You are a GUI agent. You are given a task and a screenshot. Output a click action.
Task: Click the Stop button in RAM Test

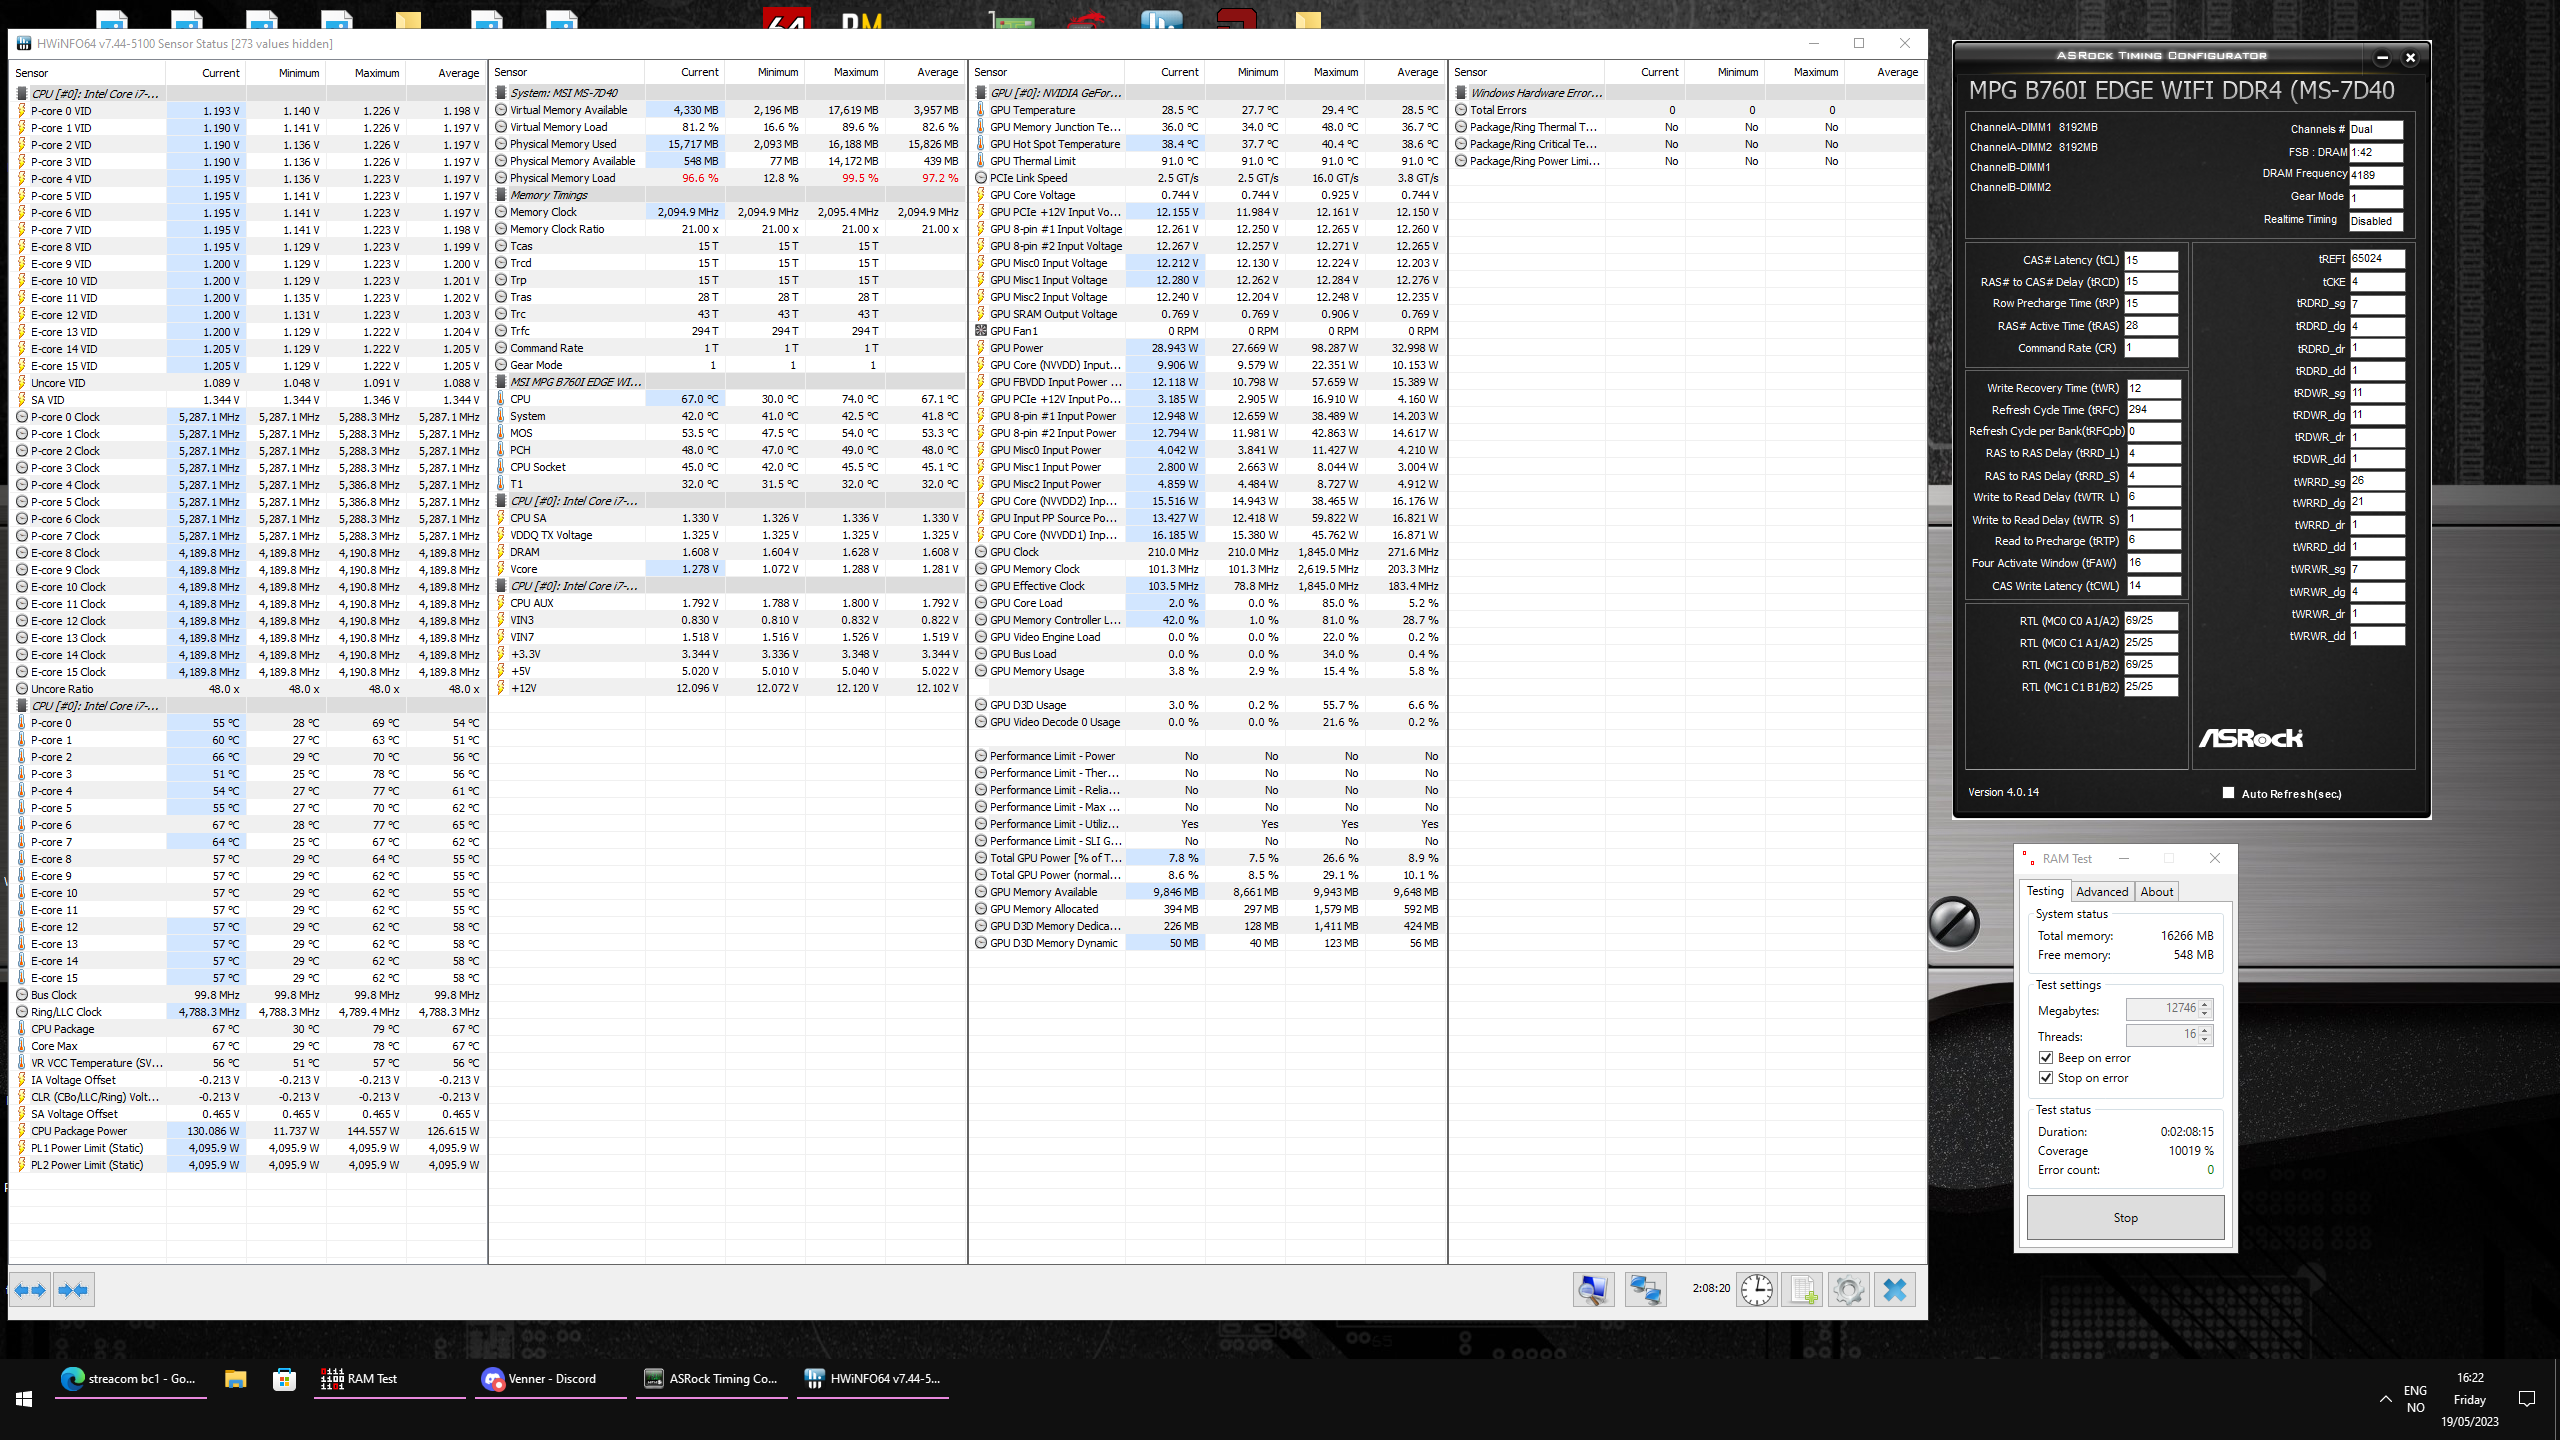[x=2125, y=1218]
